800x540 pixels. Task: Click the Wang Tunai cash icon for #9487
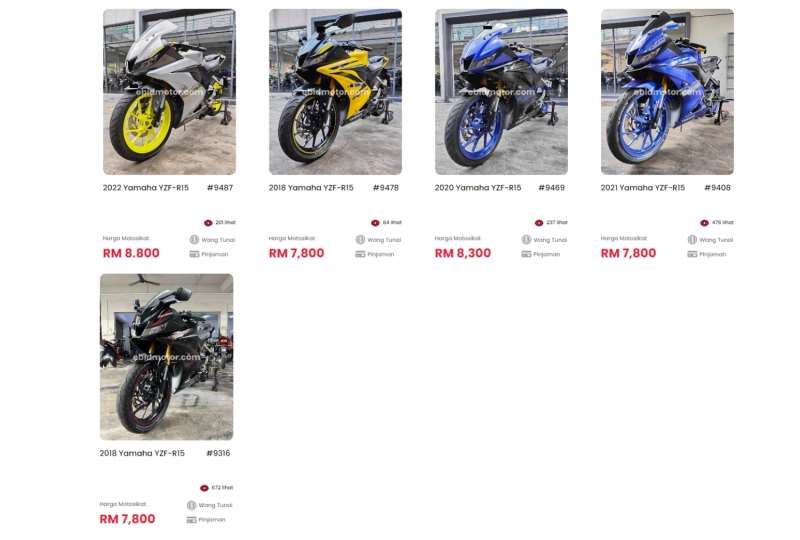pyautogui.click(x=194, y=239)
